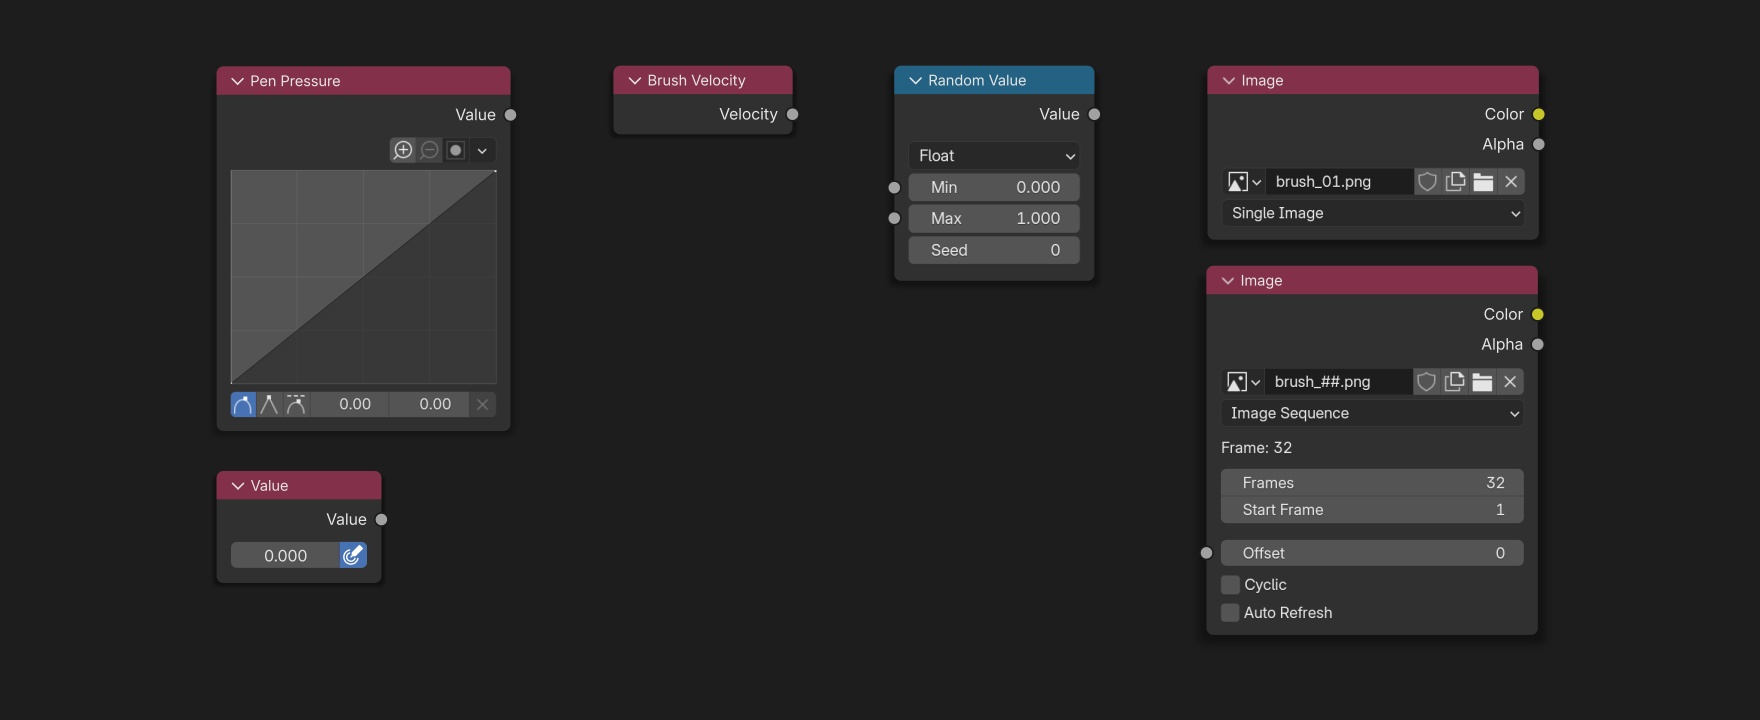Collapse the Value node
The image size is (1760, 720).
[x=237, y=486]
